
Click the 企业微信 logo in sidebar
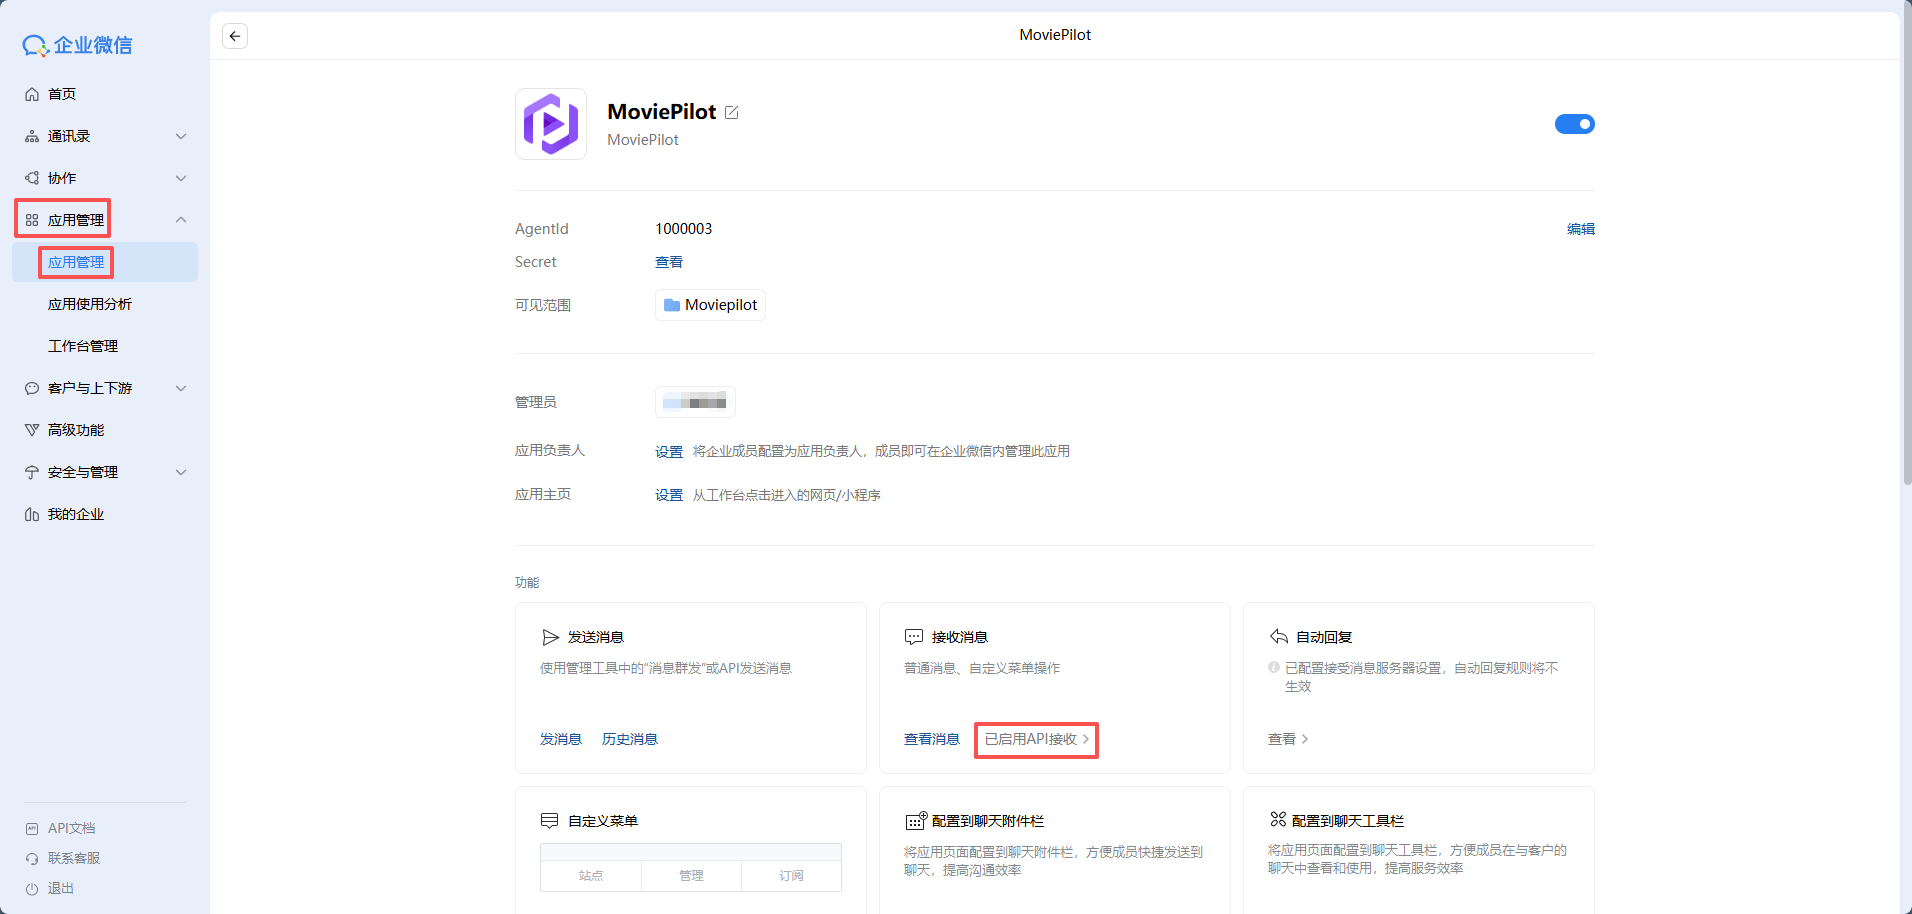[78, 45]
